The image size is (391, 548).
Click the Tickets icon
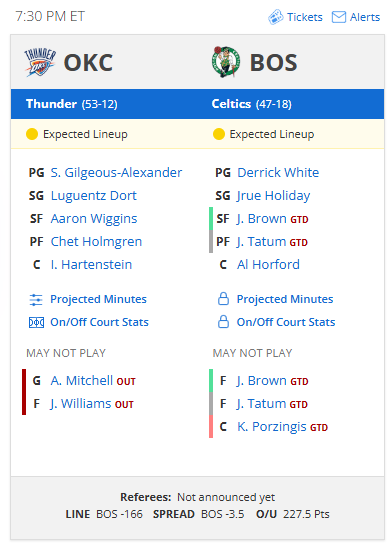275,17
